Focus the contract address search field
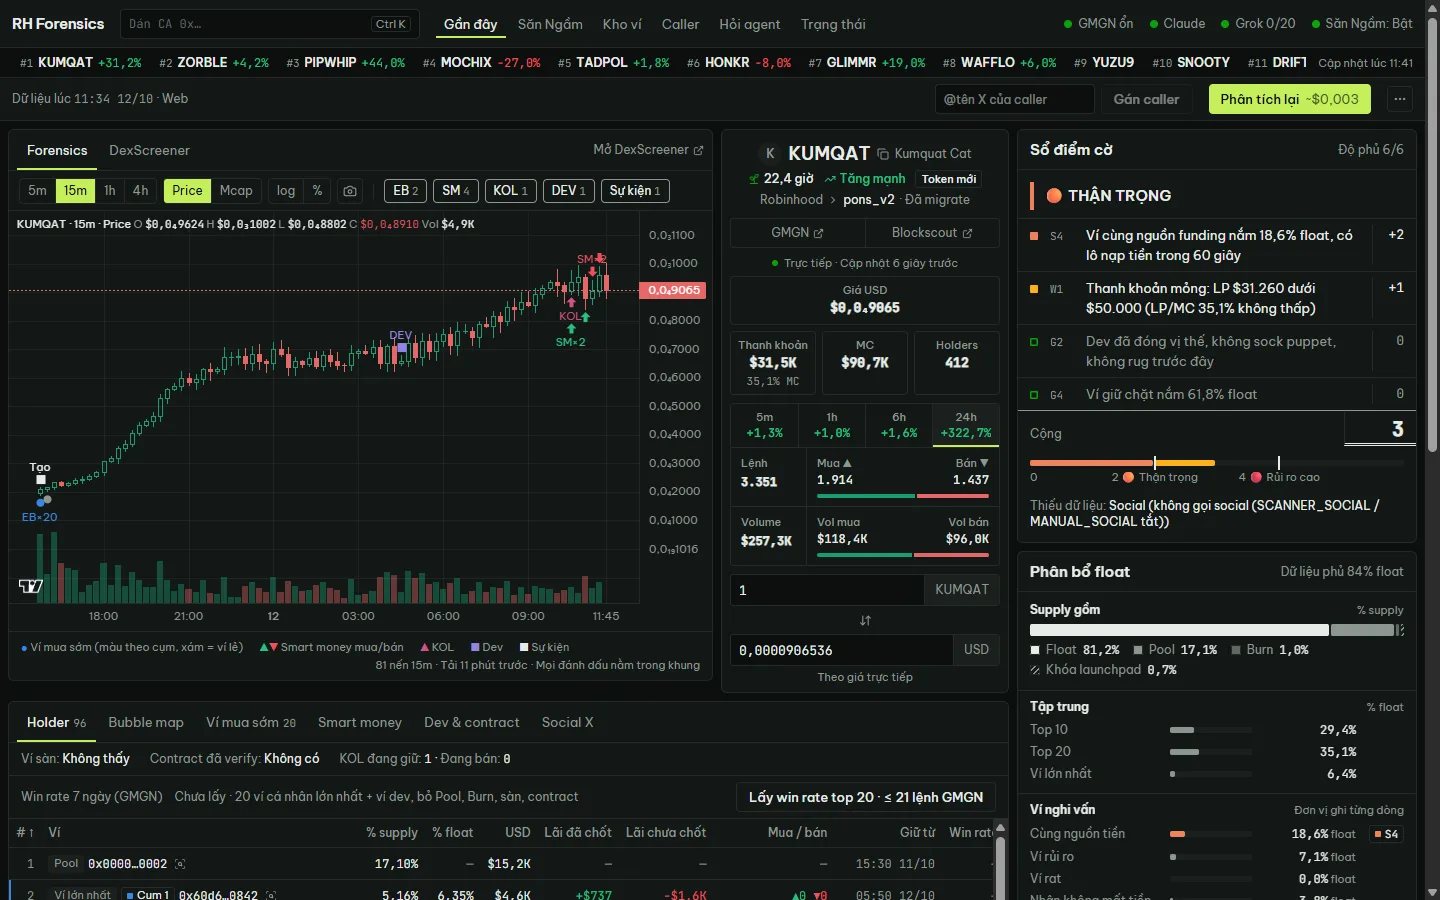This screenshot has height=900, width=1440. [x=268, y=24]
